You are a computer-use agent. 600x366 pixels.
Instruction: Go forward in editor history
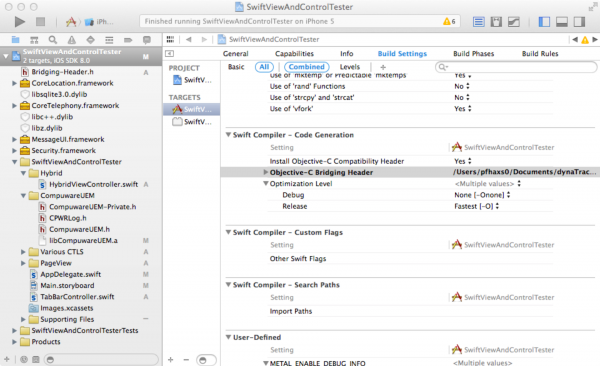click(204, 39)
